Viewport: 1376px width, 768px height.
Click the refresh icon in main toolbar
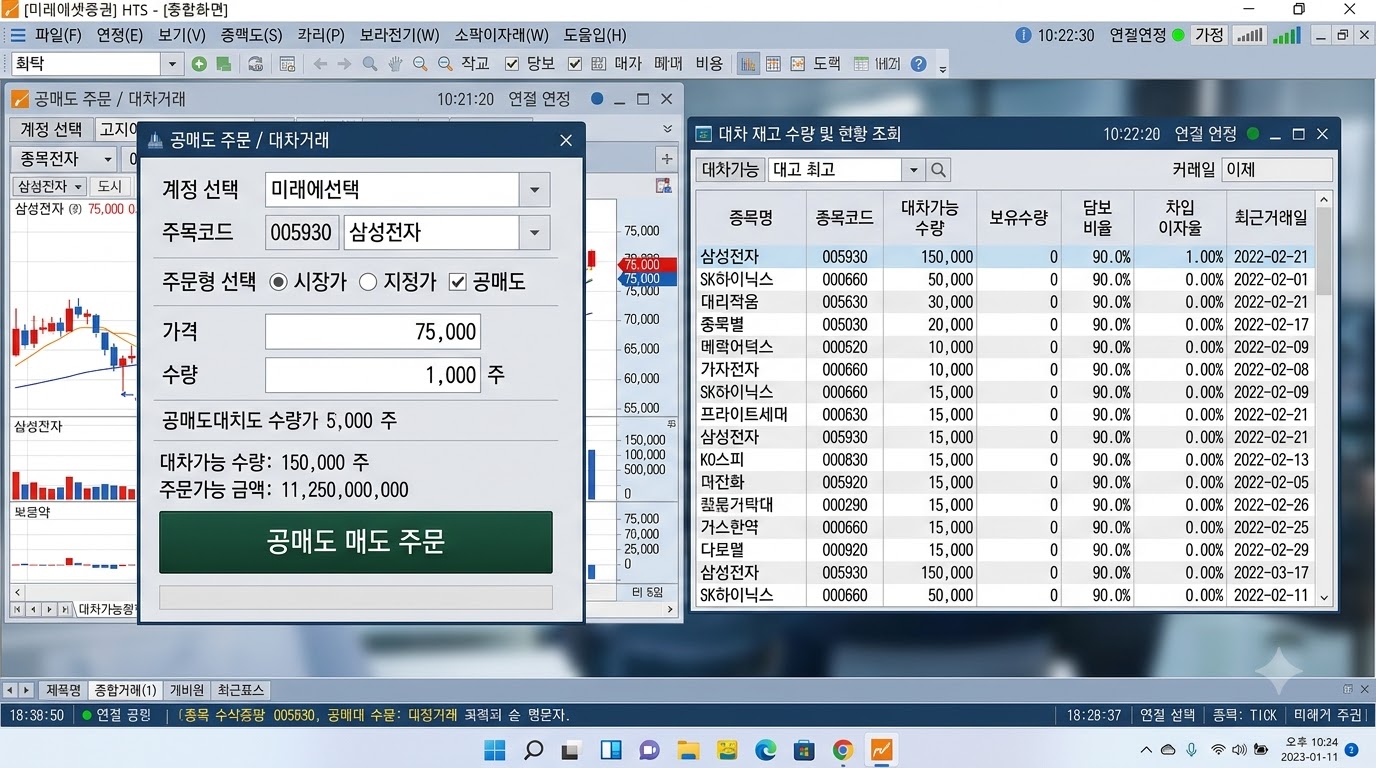(x=256, y=64)
